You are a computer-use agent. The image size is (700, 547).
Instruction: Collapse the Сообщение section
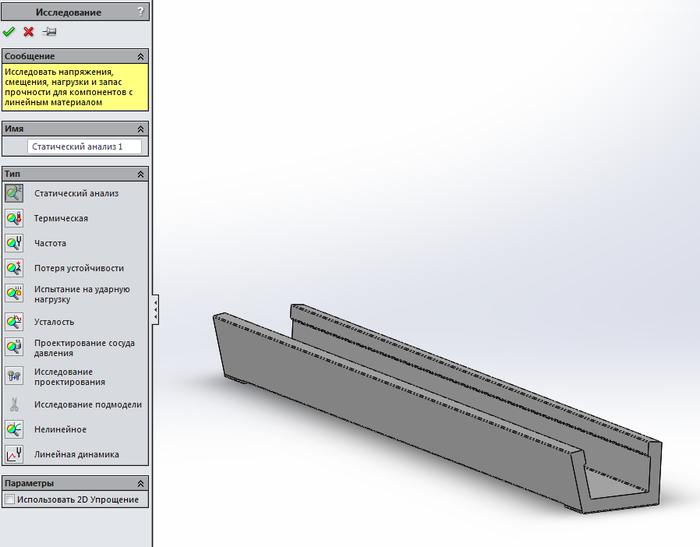(141, 57)
